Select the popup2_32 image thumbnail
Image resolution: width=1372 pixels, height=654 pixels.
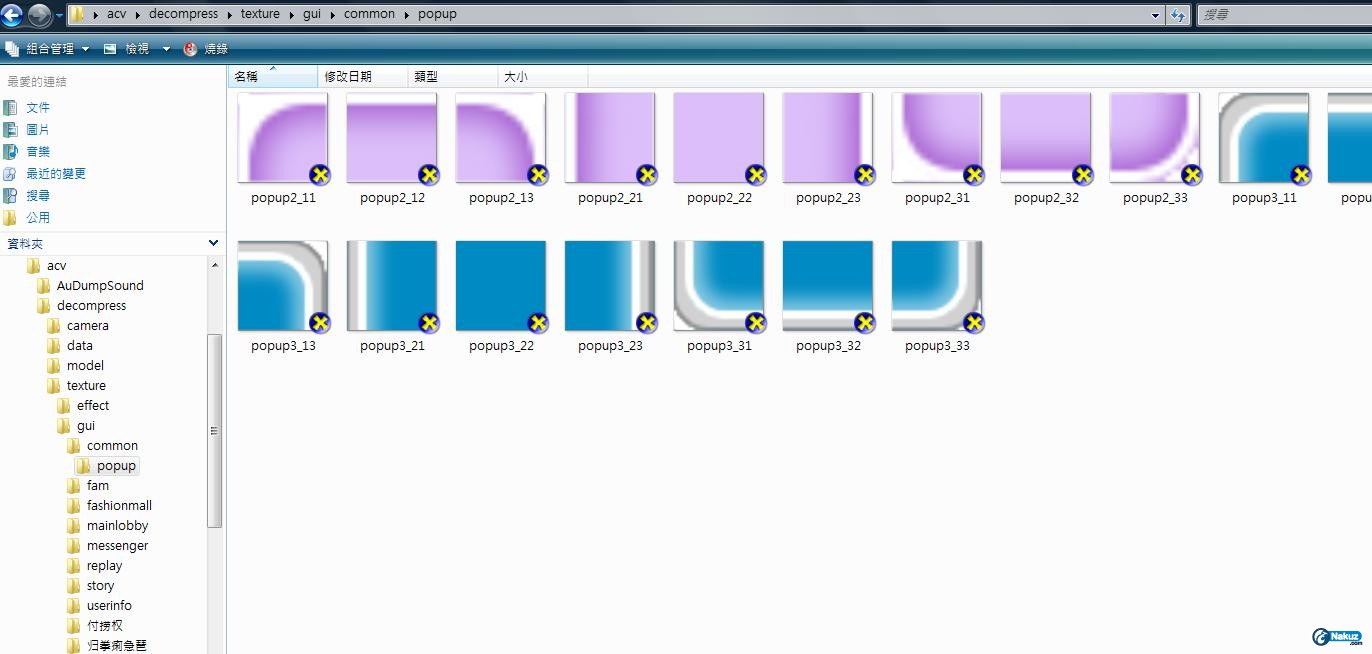(1046, 138)
